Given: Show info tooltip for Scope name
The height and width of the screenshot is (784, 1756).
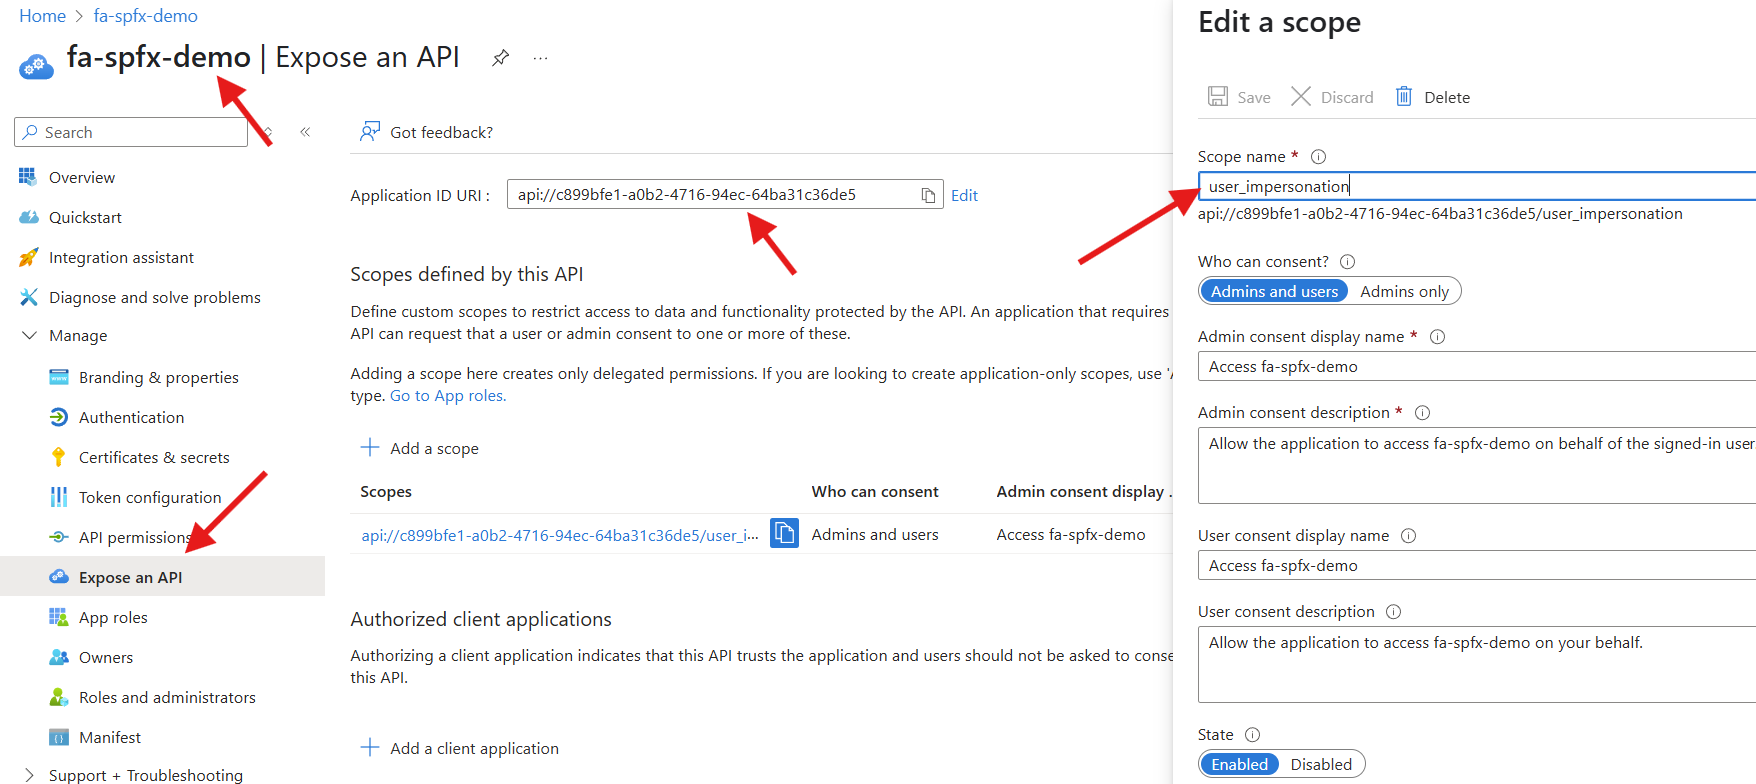Looking at the screenshot, I should pos(1318,156).
